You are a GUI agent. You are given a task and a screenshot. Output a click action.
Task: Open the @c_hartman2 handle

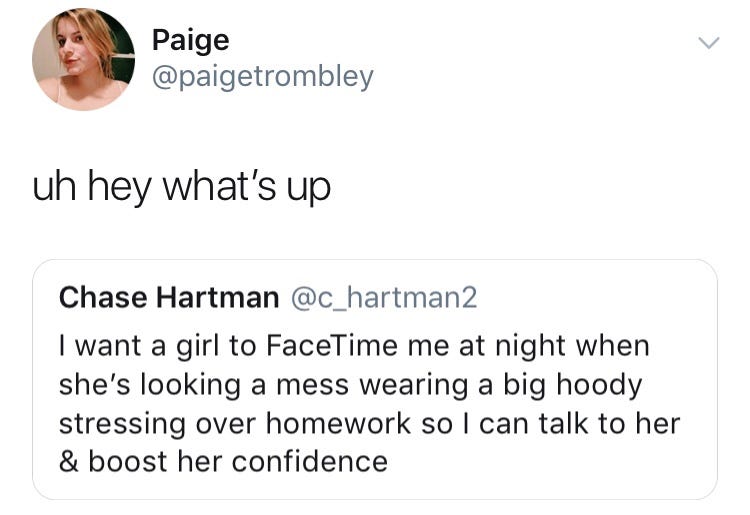(384, 298)
